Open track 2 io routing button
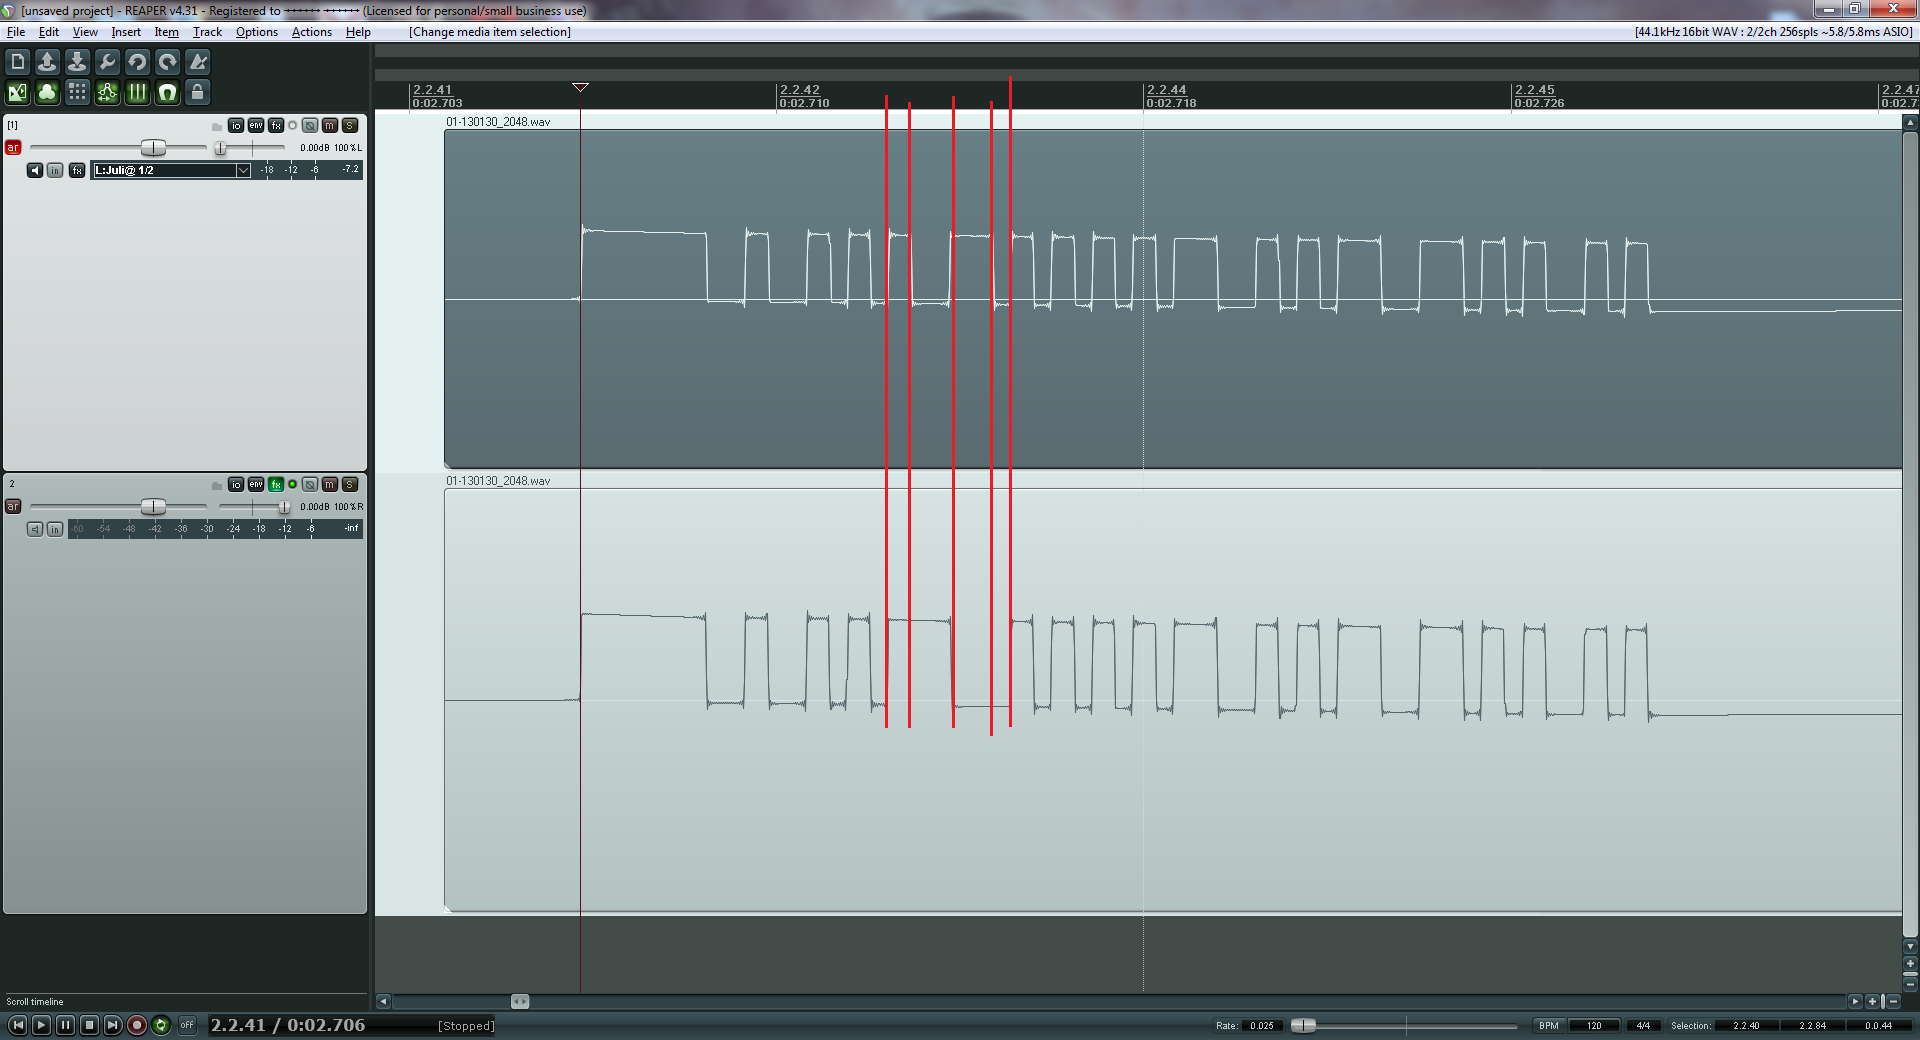Viewport: 1920px width, 1040px height. [x=236, y=485]
